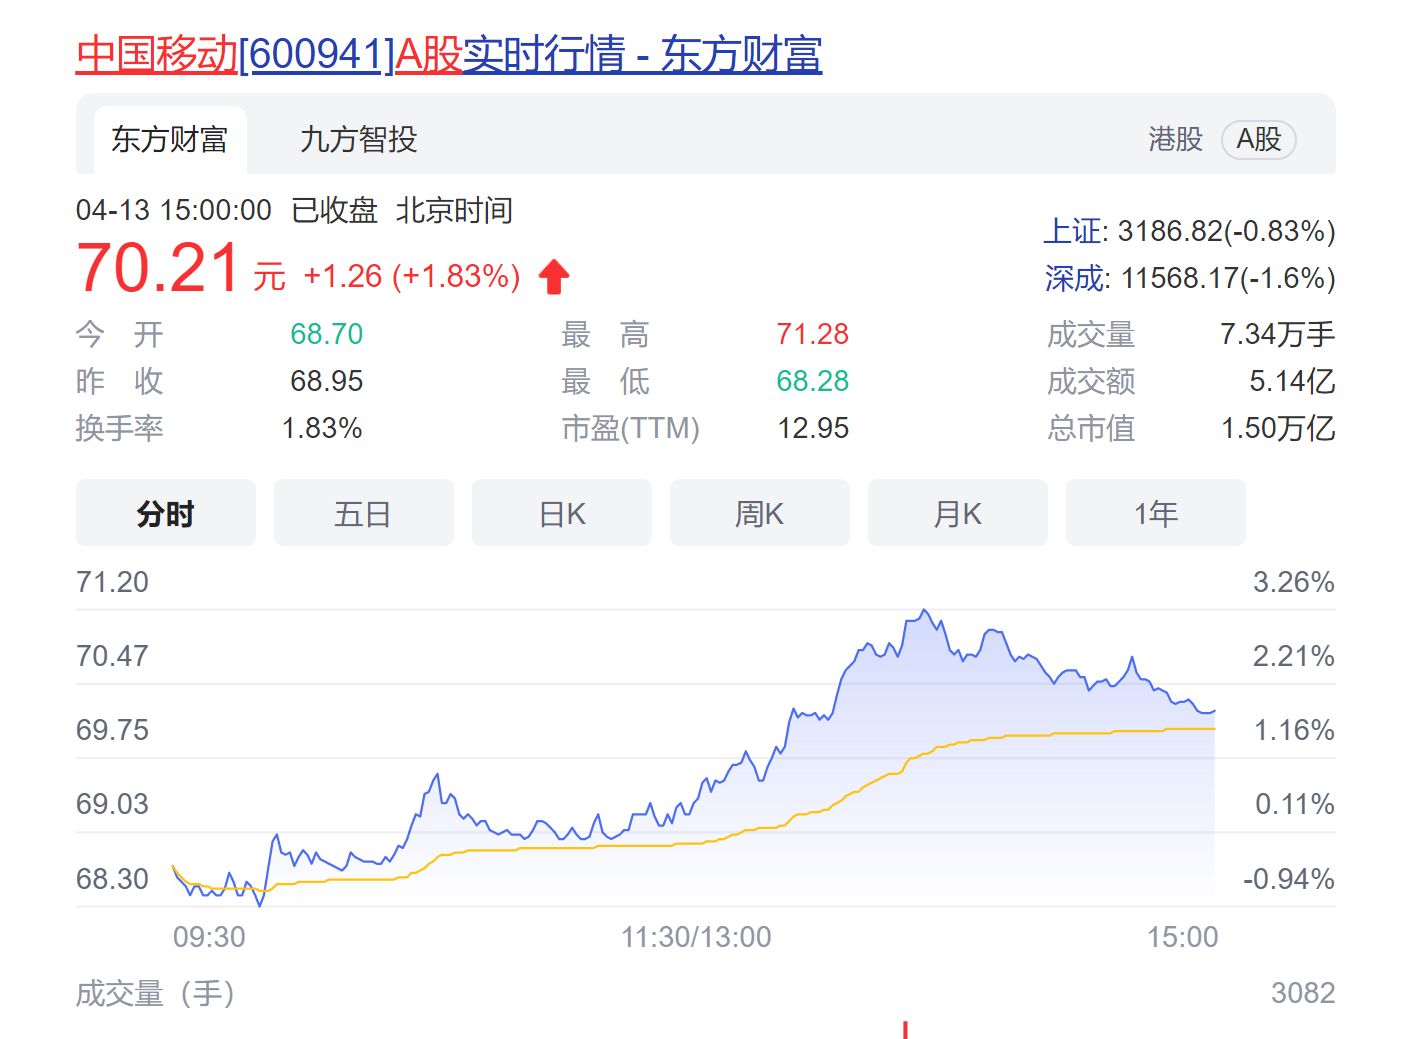Click the red volume bar below chart
1423x1039 pixels.
pos(905,1030)
